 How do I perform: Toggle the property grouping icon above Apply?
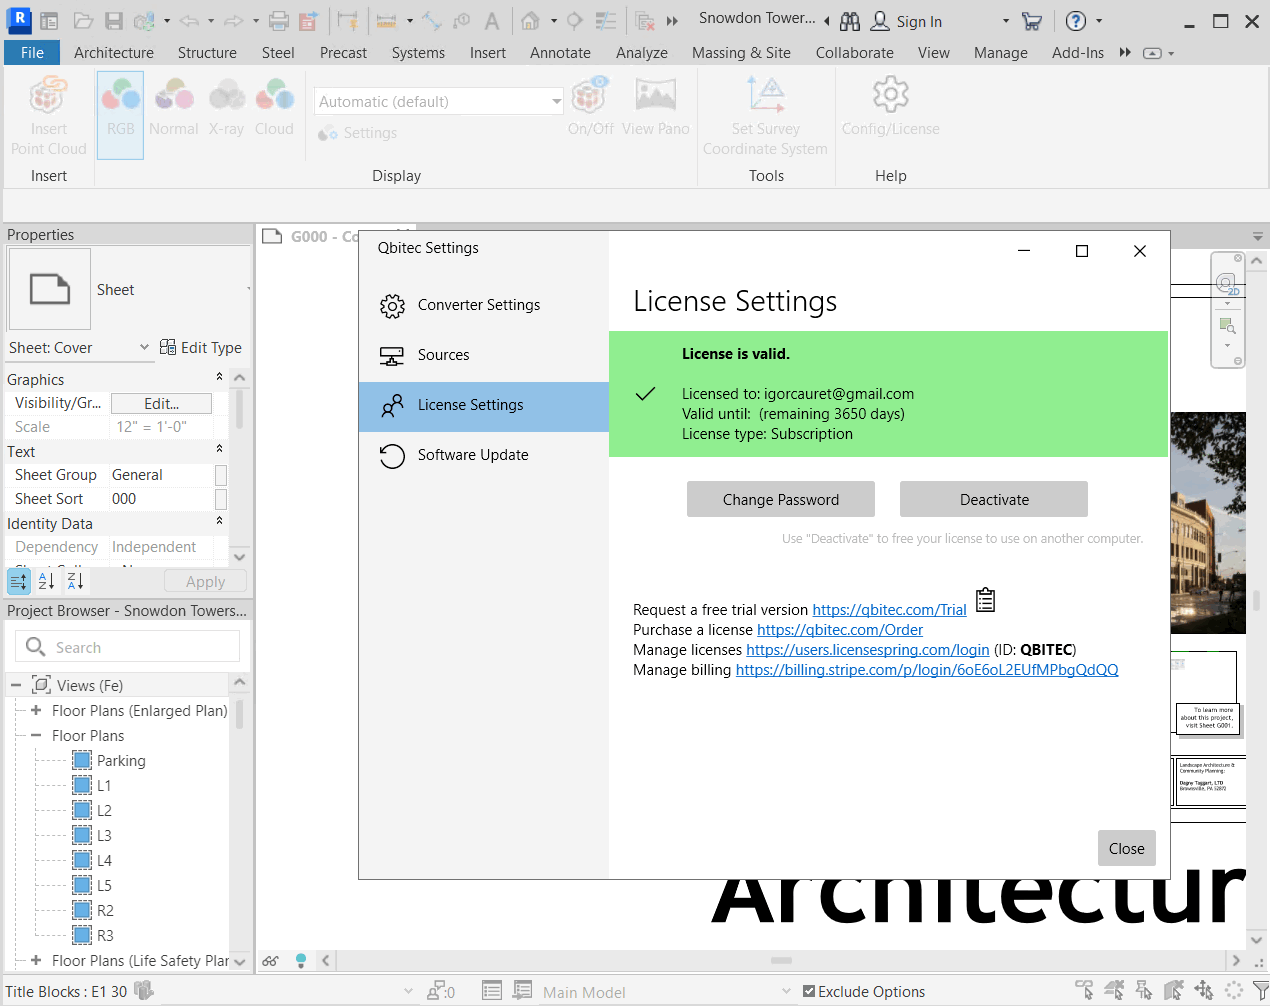click(18, 581)
